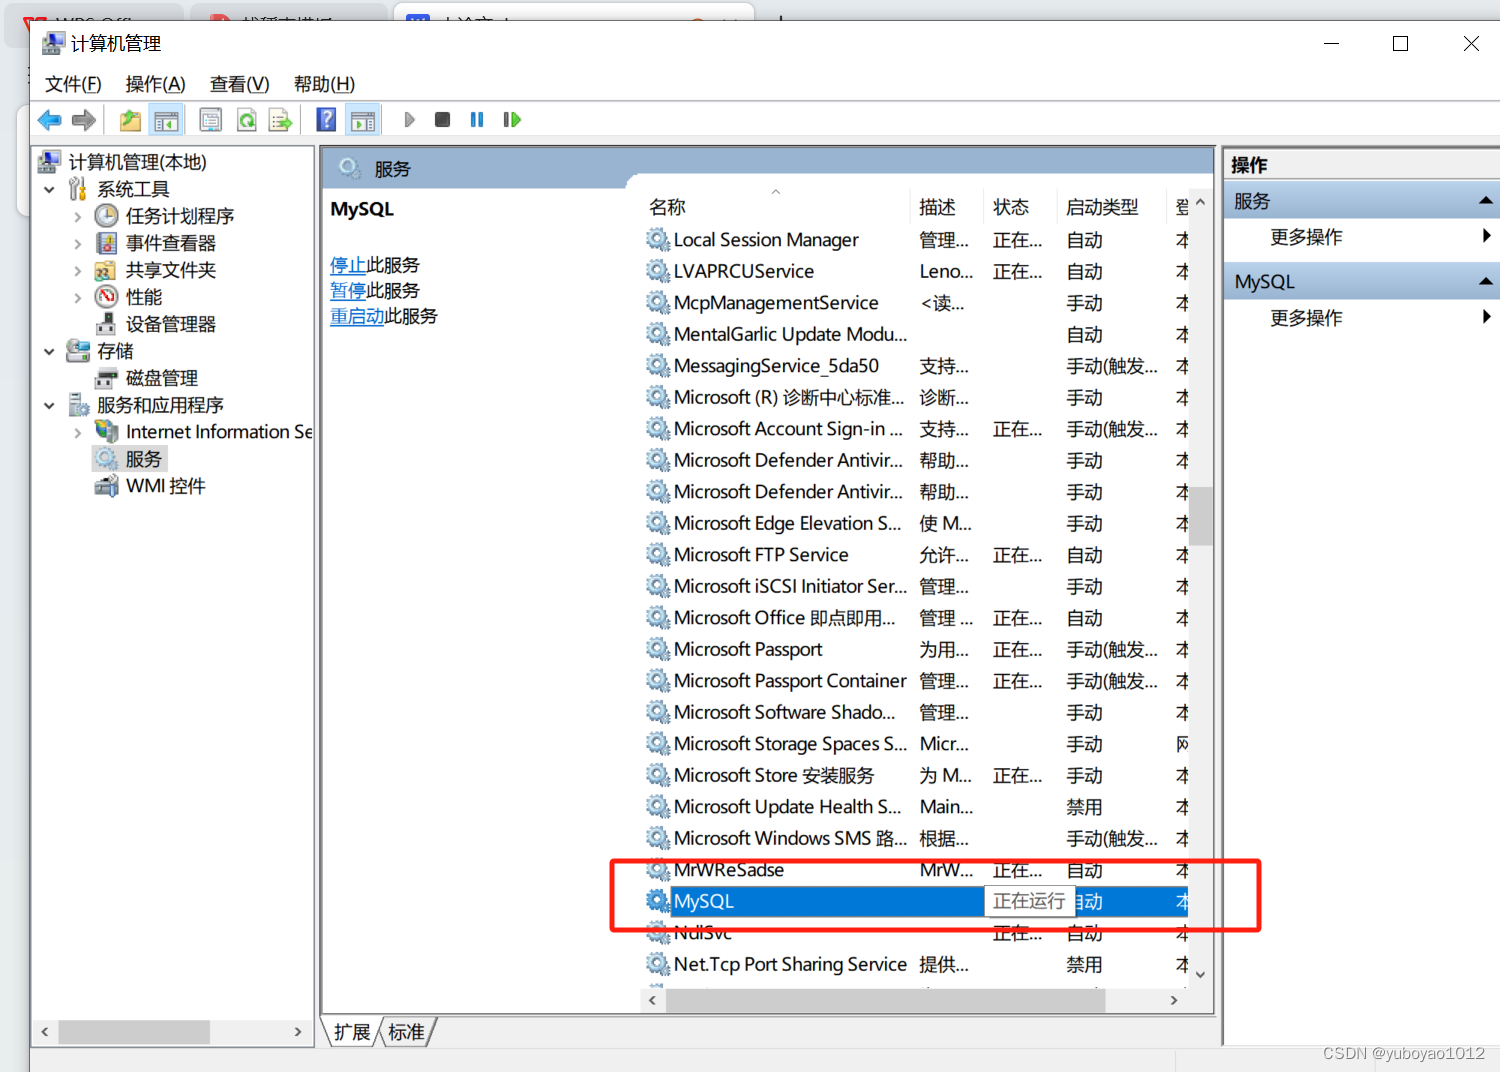Select the Microsoft Passport Container service
This screenshot has width=1500, height=1072.
(x=790, y=681)
